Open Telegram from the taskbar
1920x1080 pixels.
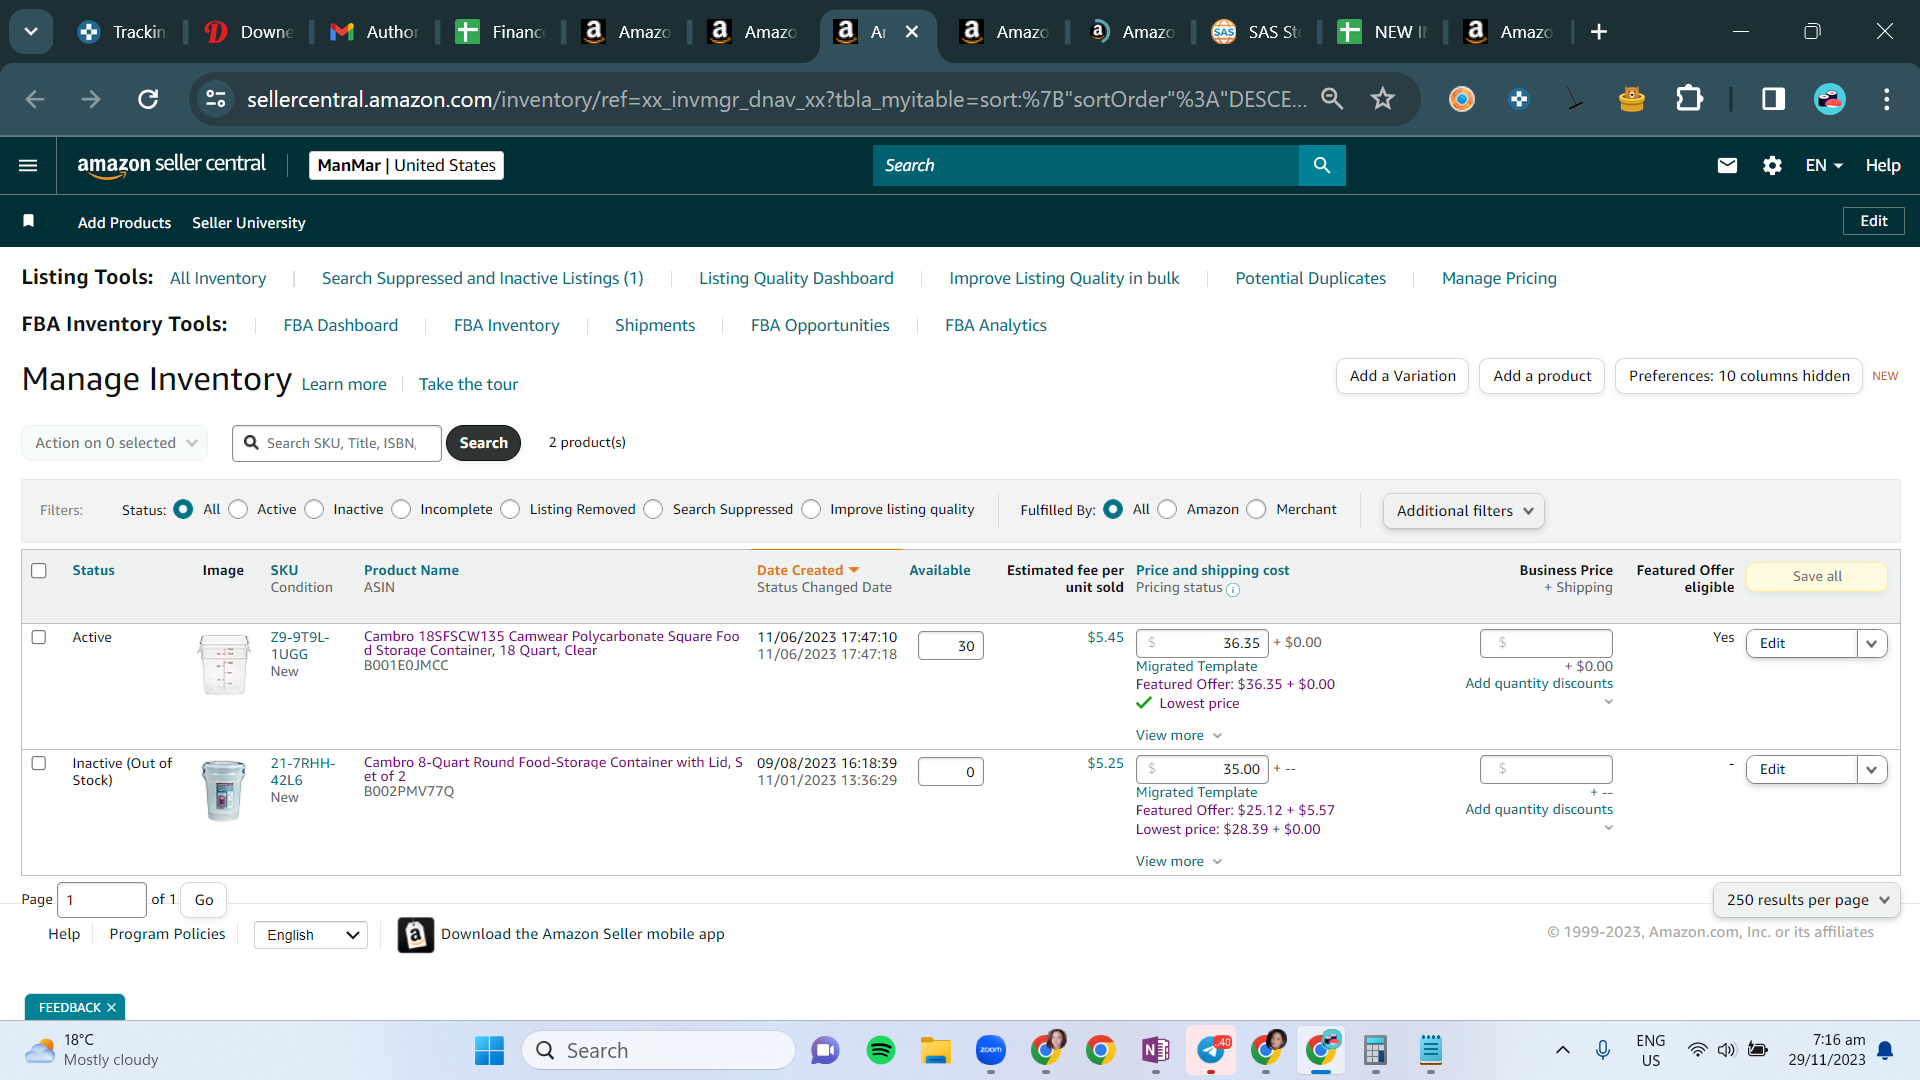pyautogui.click(x=1211, y=1050)
